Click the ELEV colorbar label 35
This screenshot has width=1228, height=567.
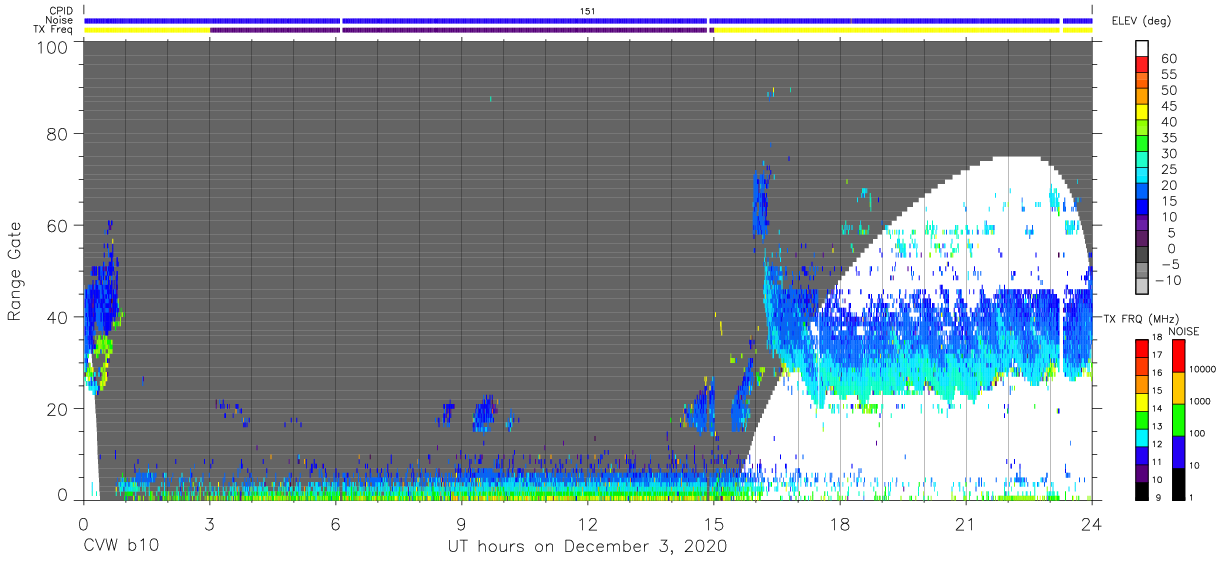coord(1168,138)
